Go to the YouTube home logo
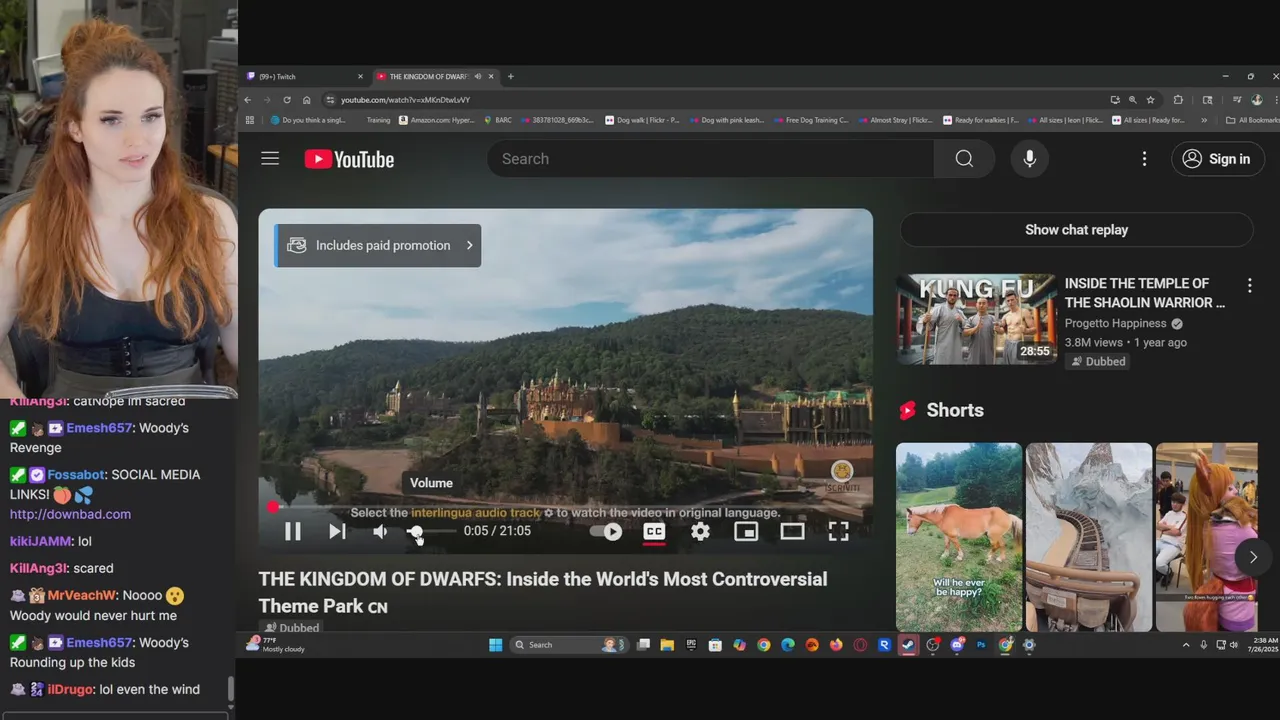 tap(349, 159)
